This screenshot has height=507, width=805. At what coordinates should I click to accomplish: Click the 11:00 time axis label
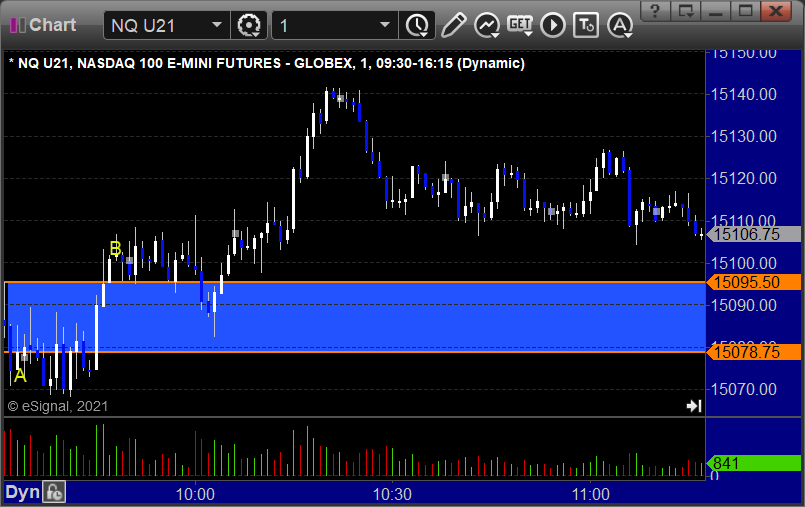point(590,494)
